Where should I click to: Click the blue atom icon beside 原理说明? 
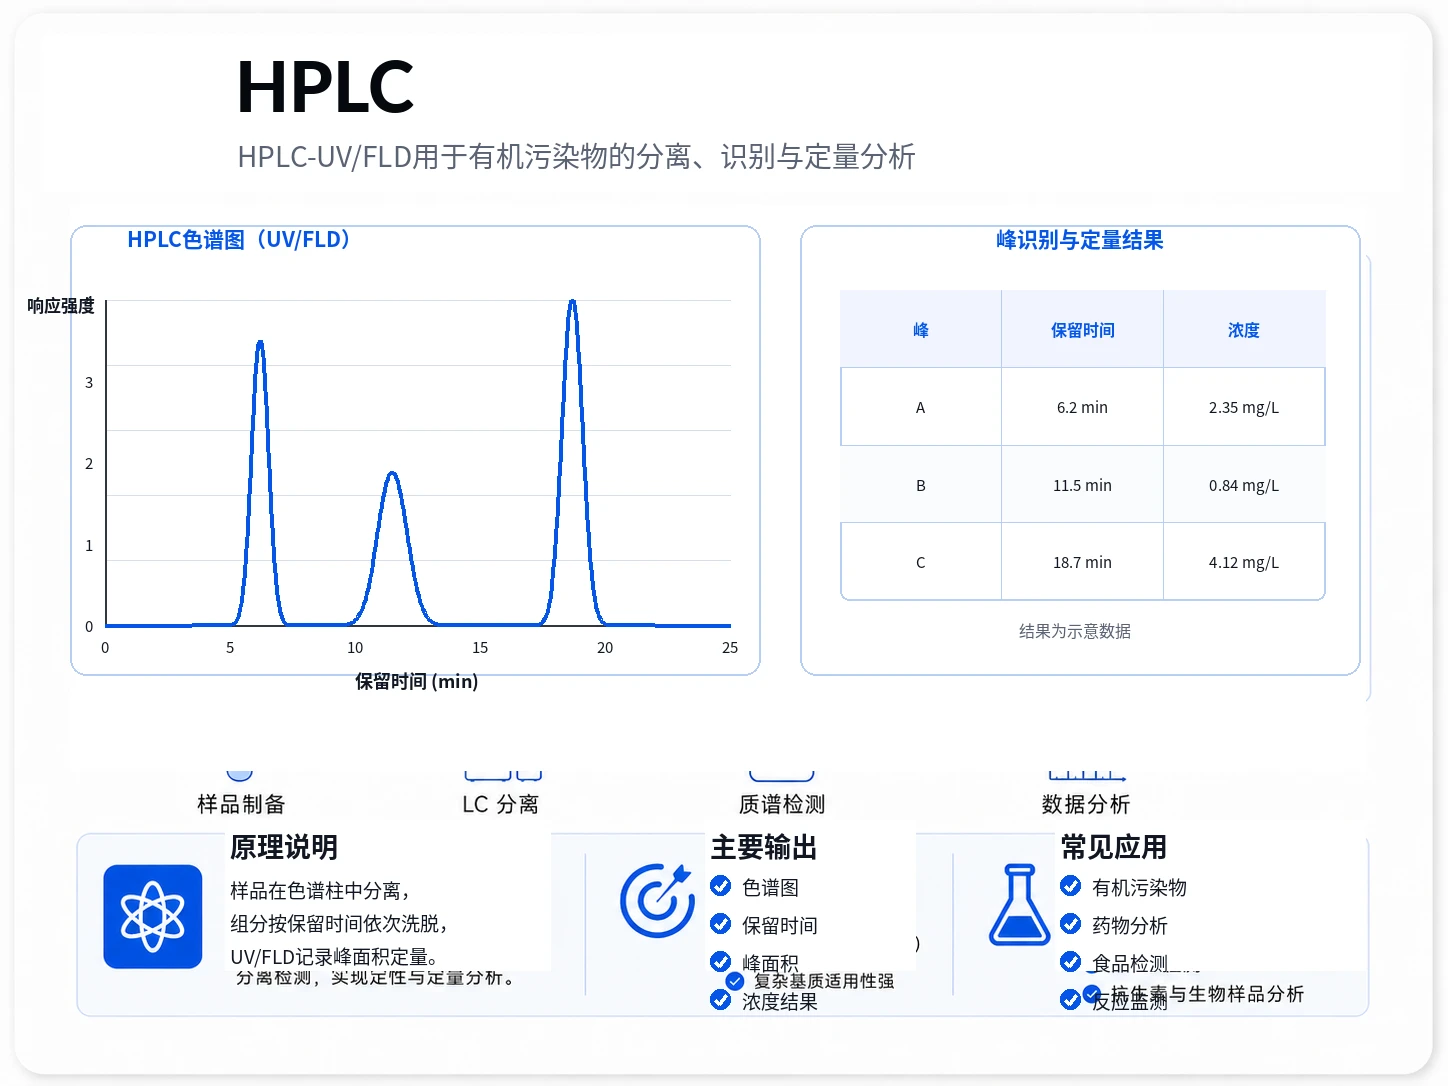tap(153, 916)
